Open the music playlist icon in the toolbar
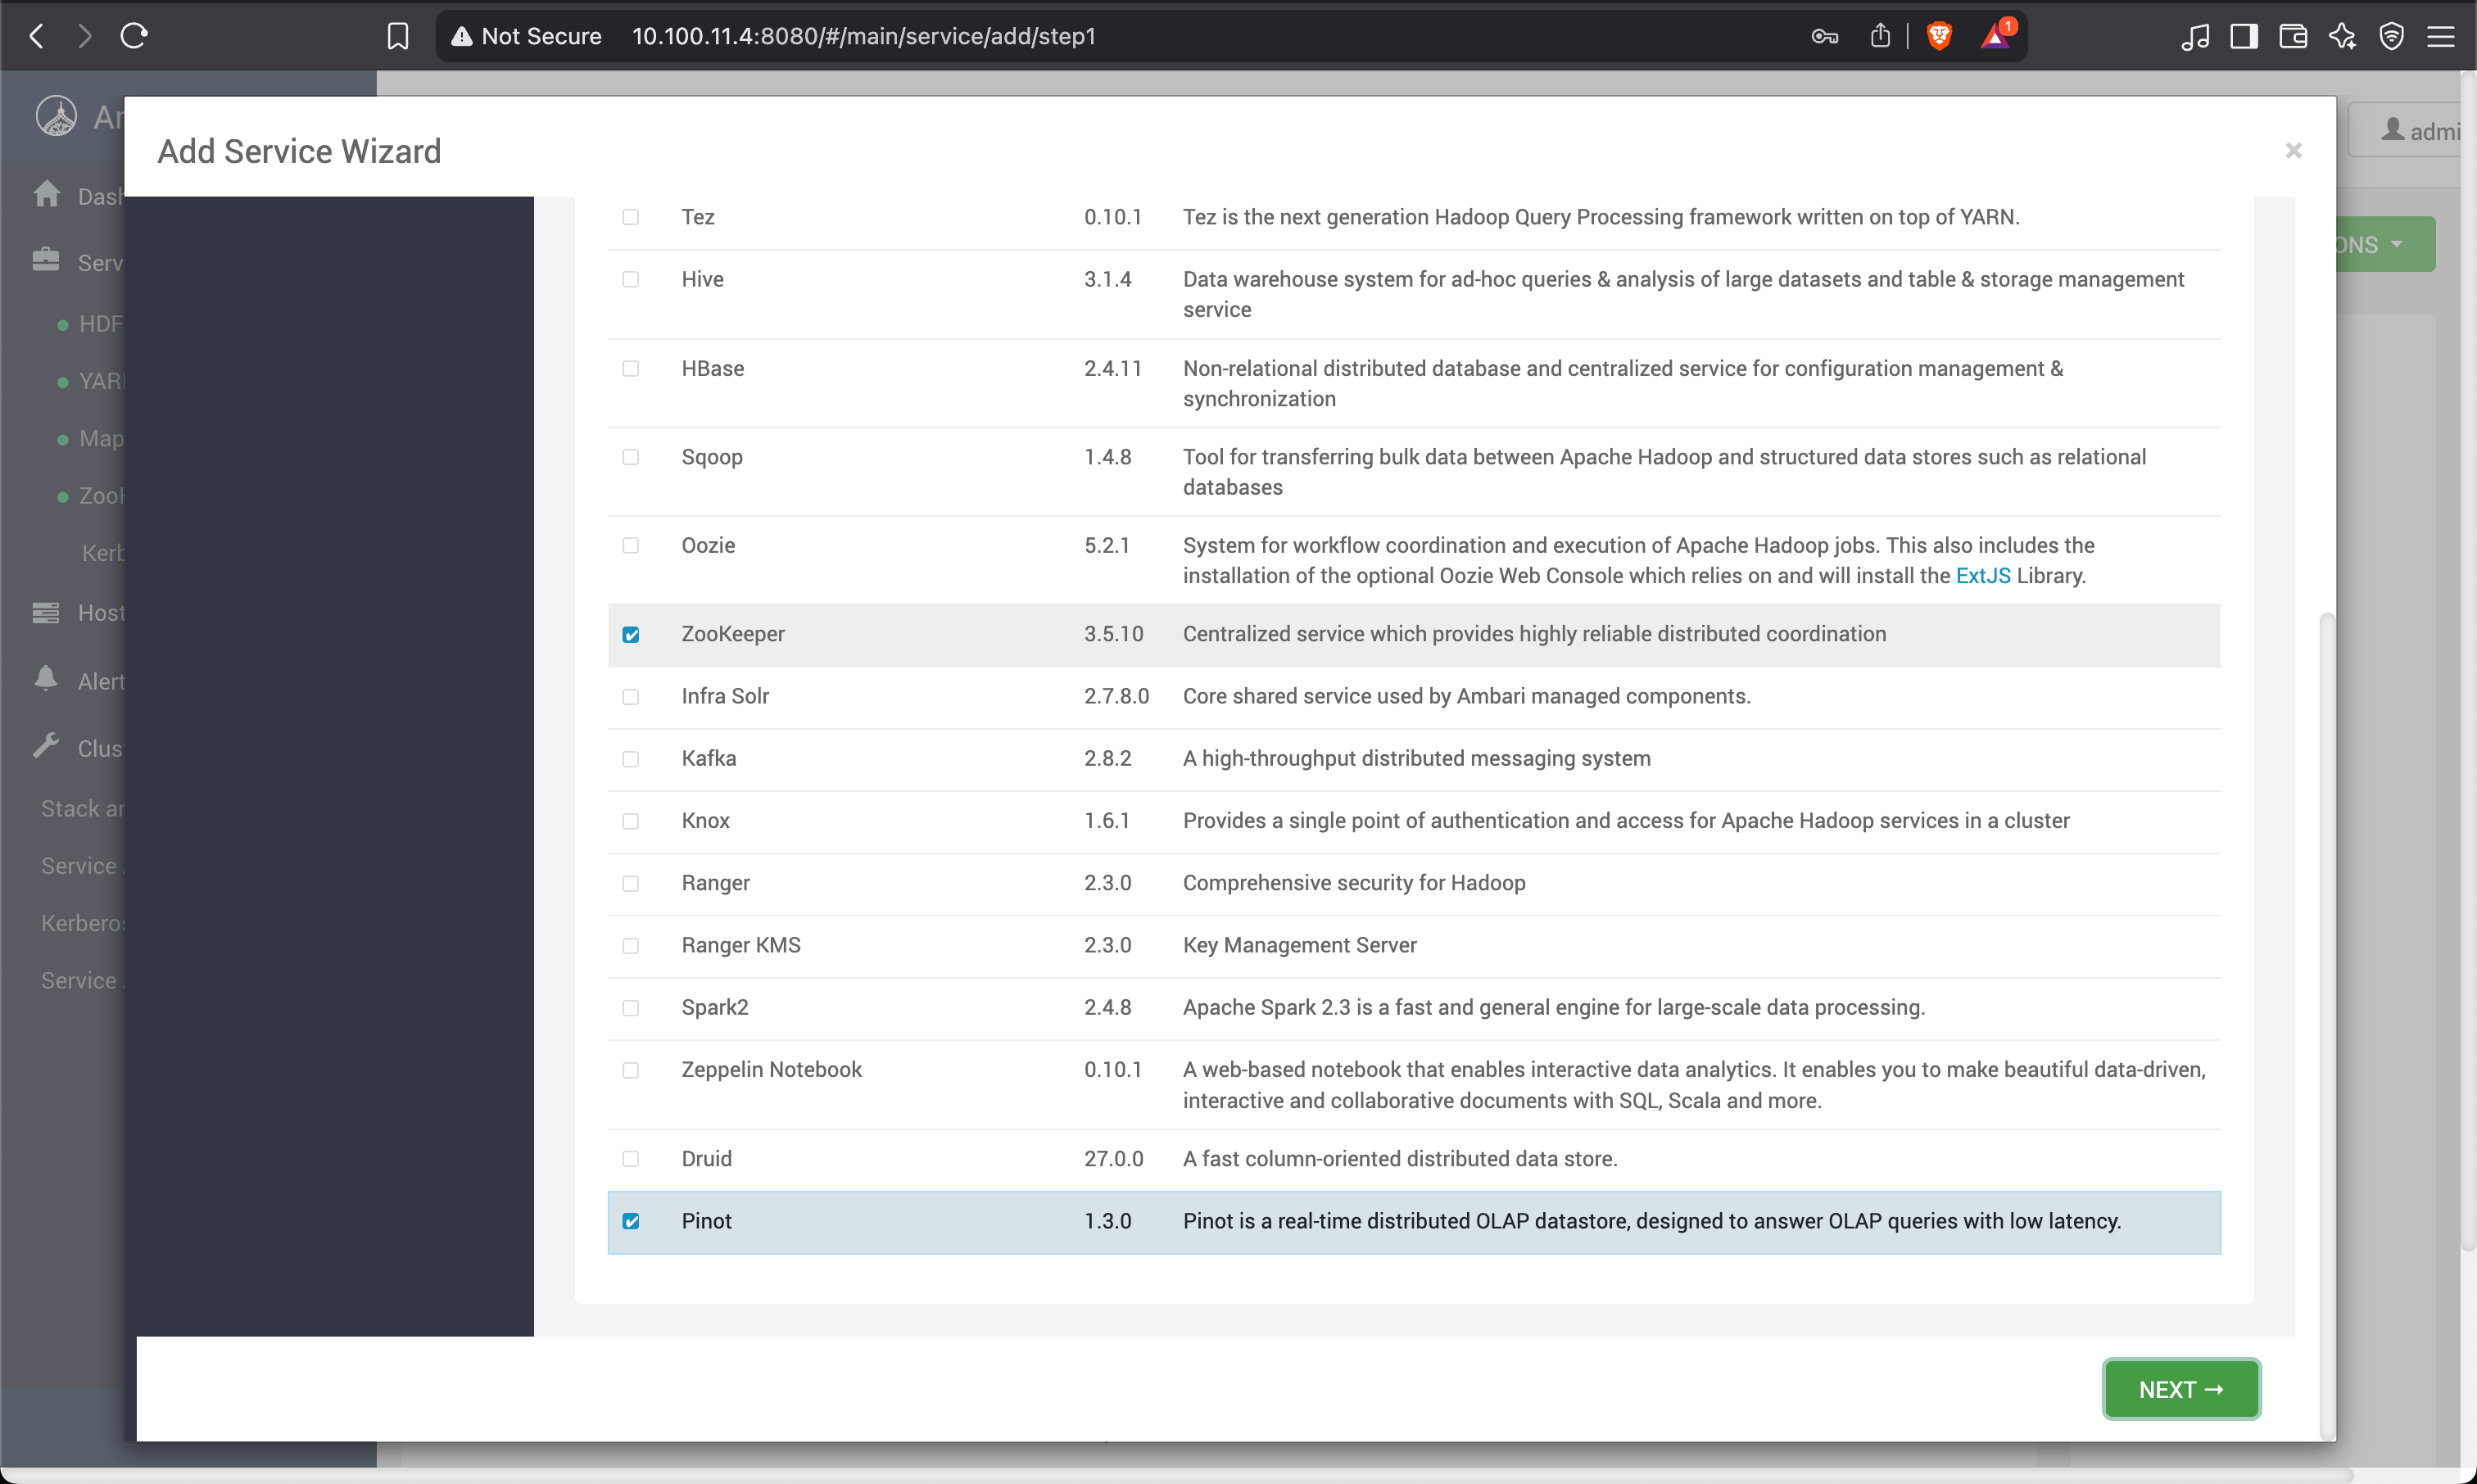The width and height of the screenshot is (2477, 1484). (2195, 36)
